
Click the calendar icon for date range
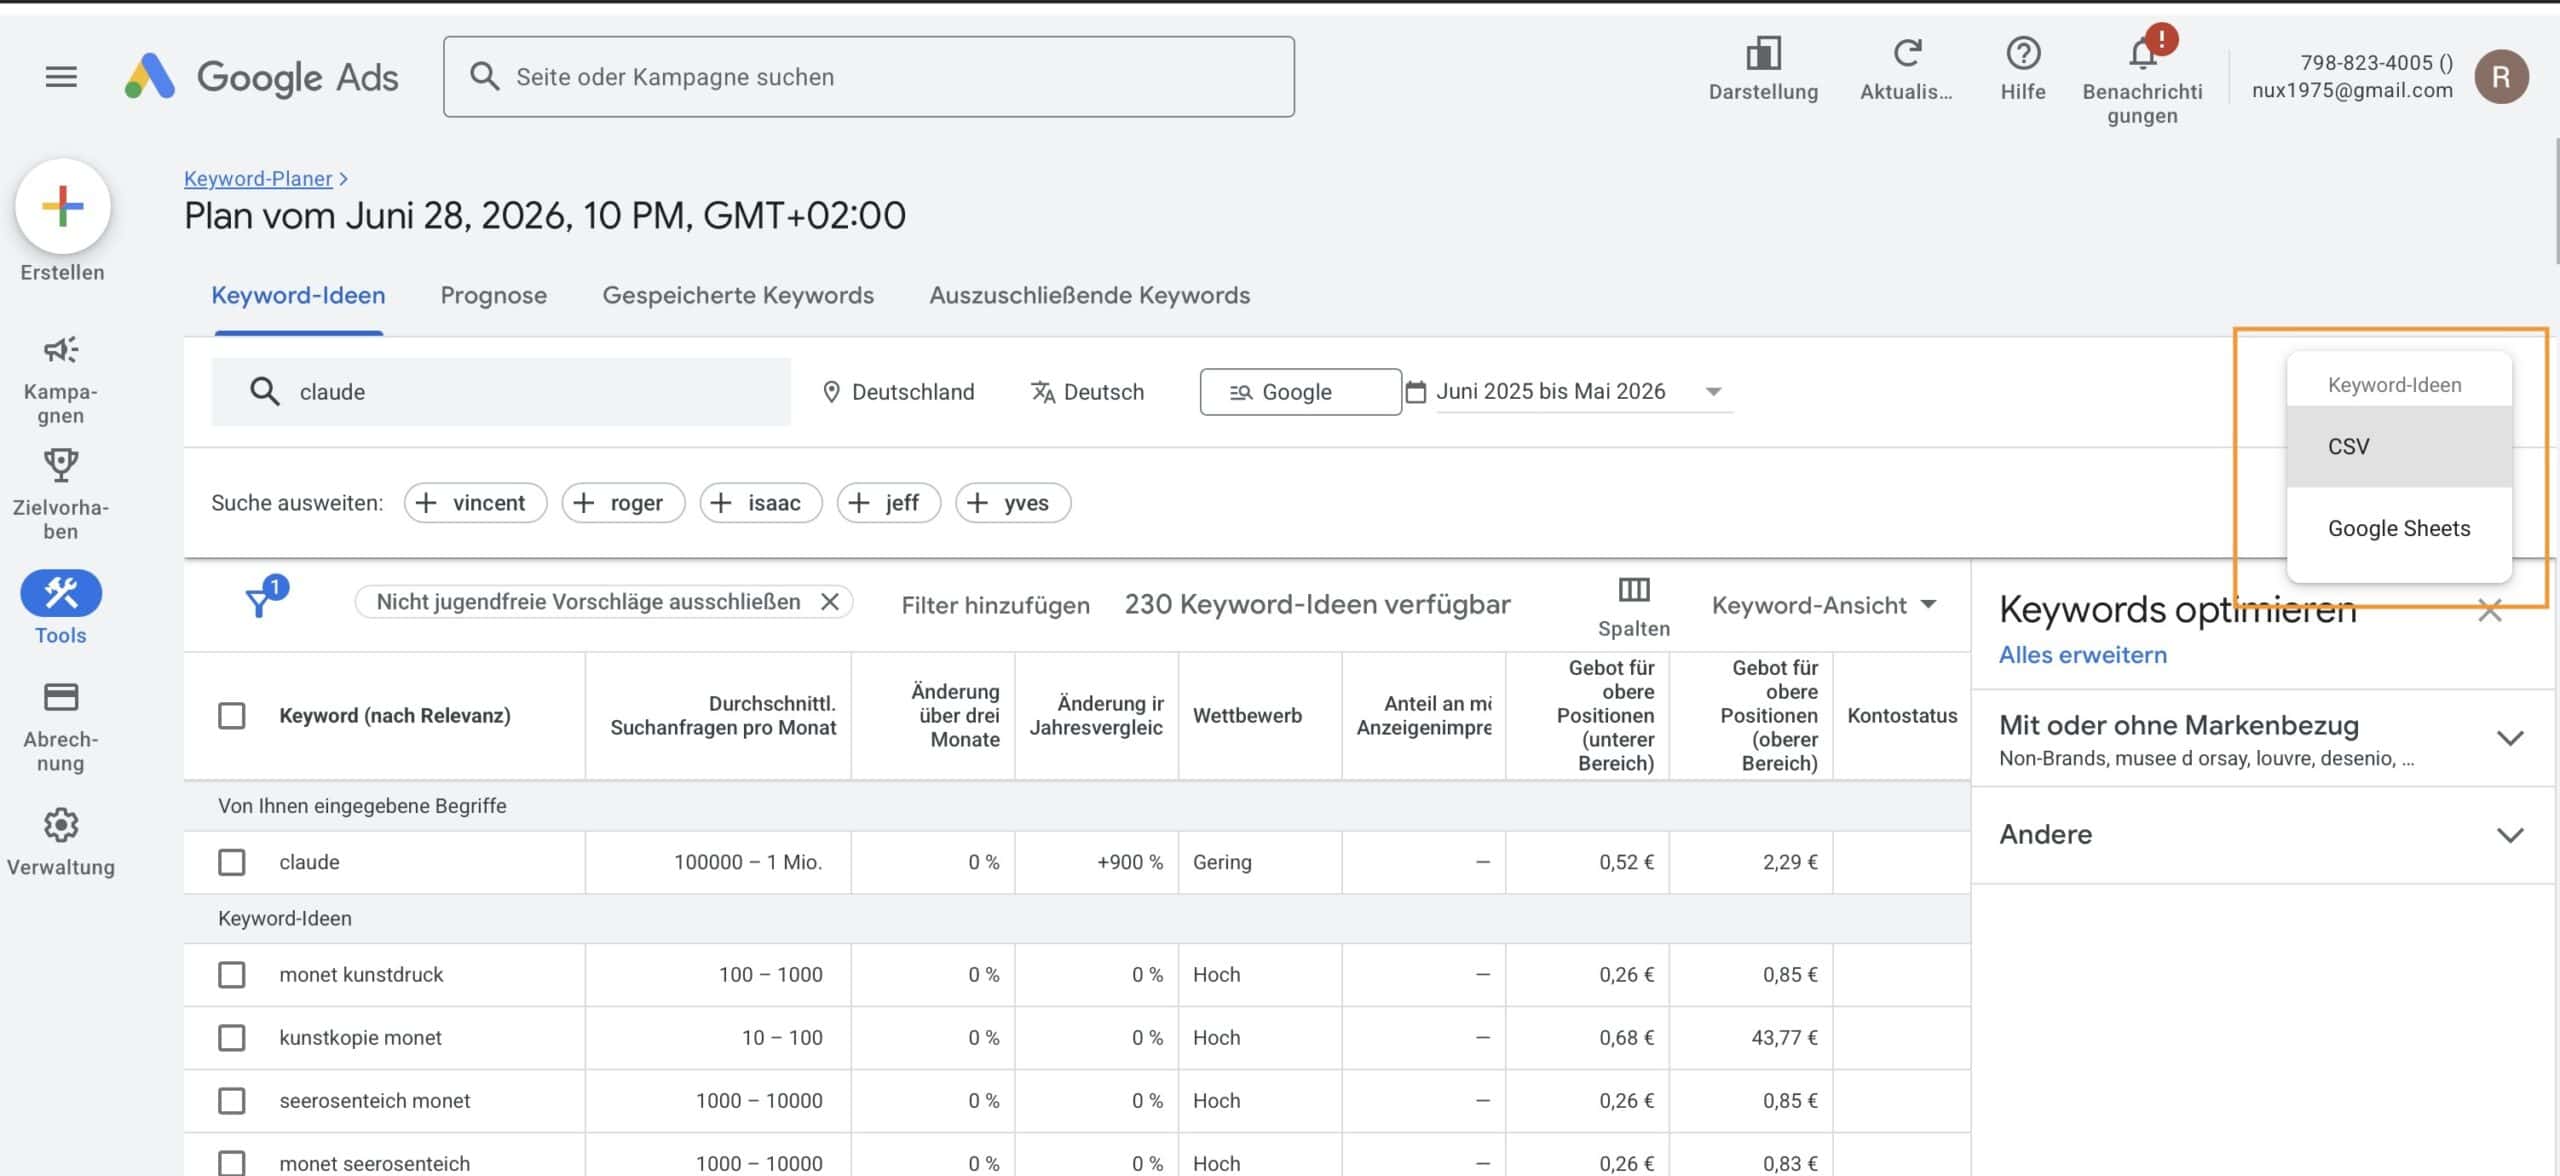coord(1416,391)
